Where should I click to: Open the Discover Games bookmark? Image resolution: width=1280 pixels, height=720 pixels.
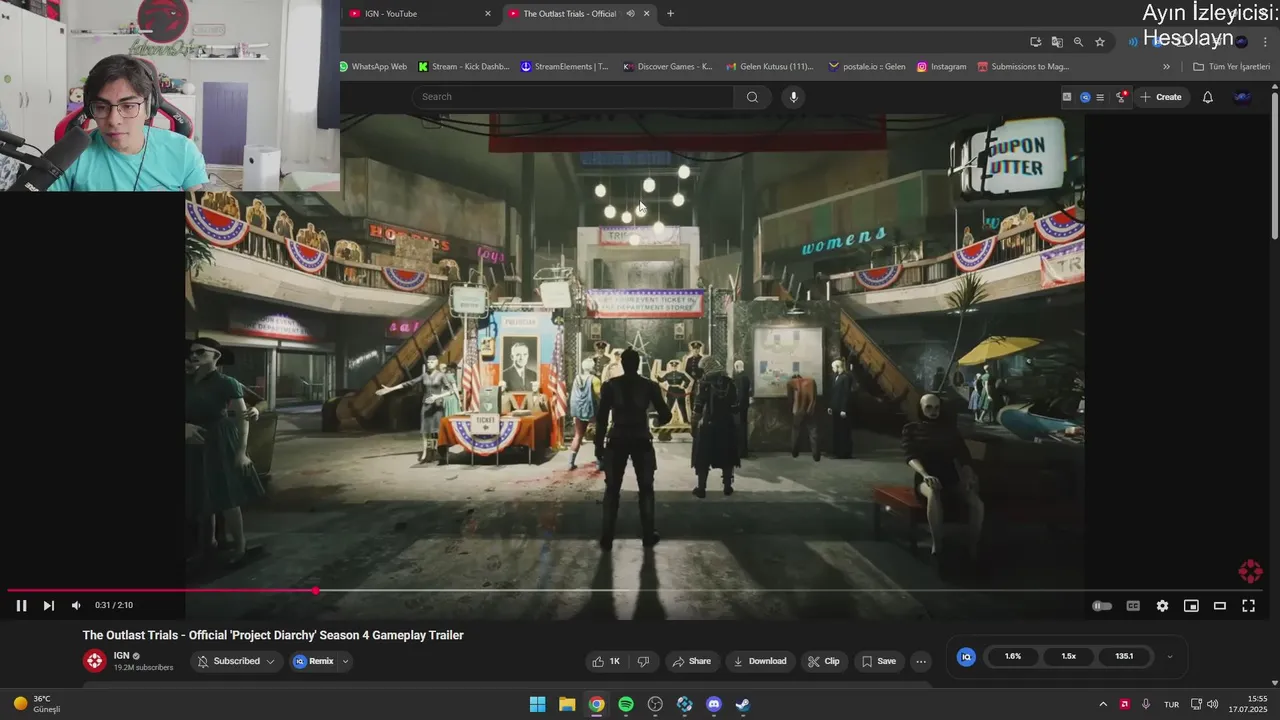[668, 67]
